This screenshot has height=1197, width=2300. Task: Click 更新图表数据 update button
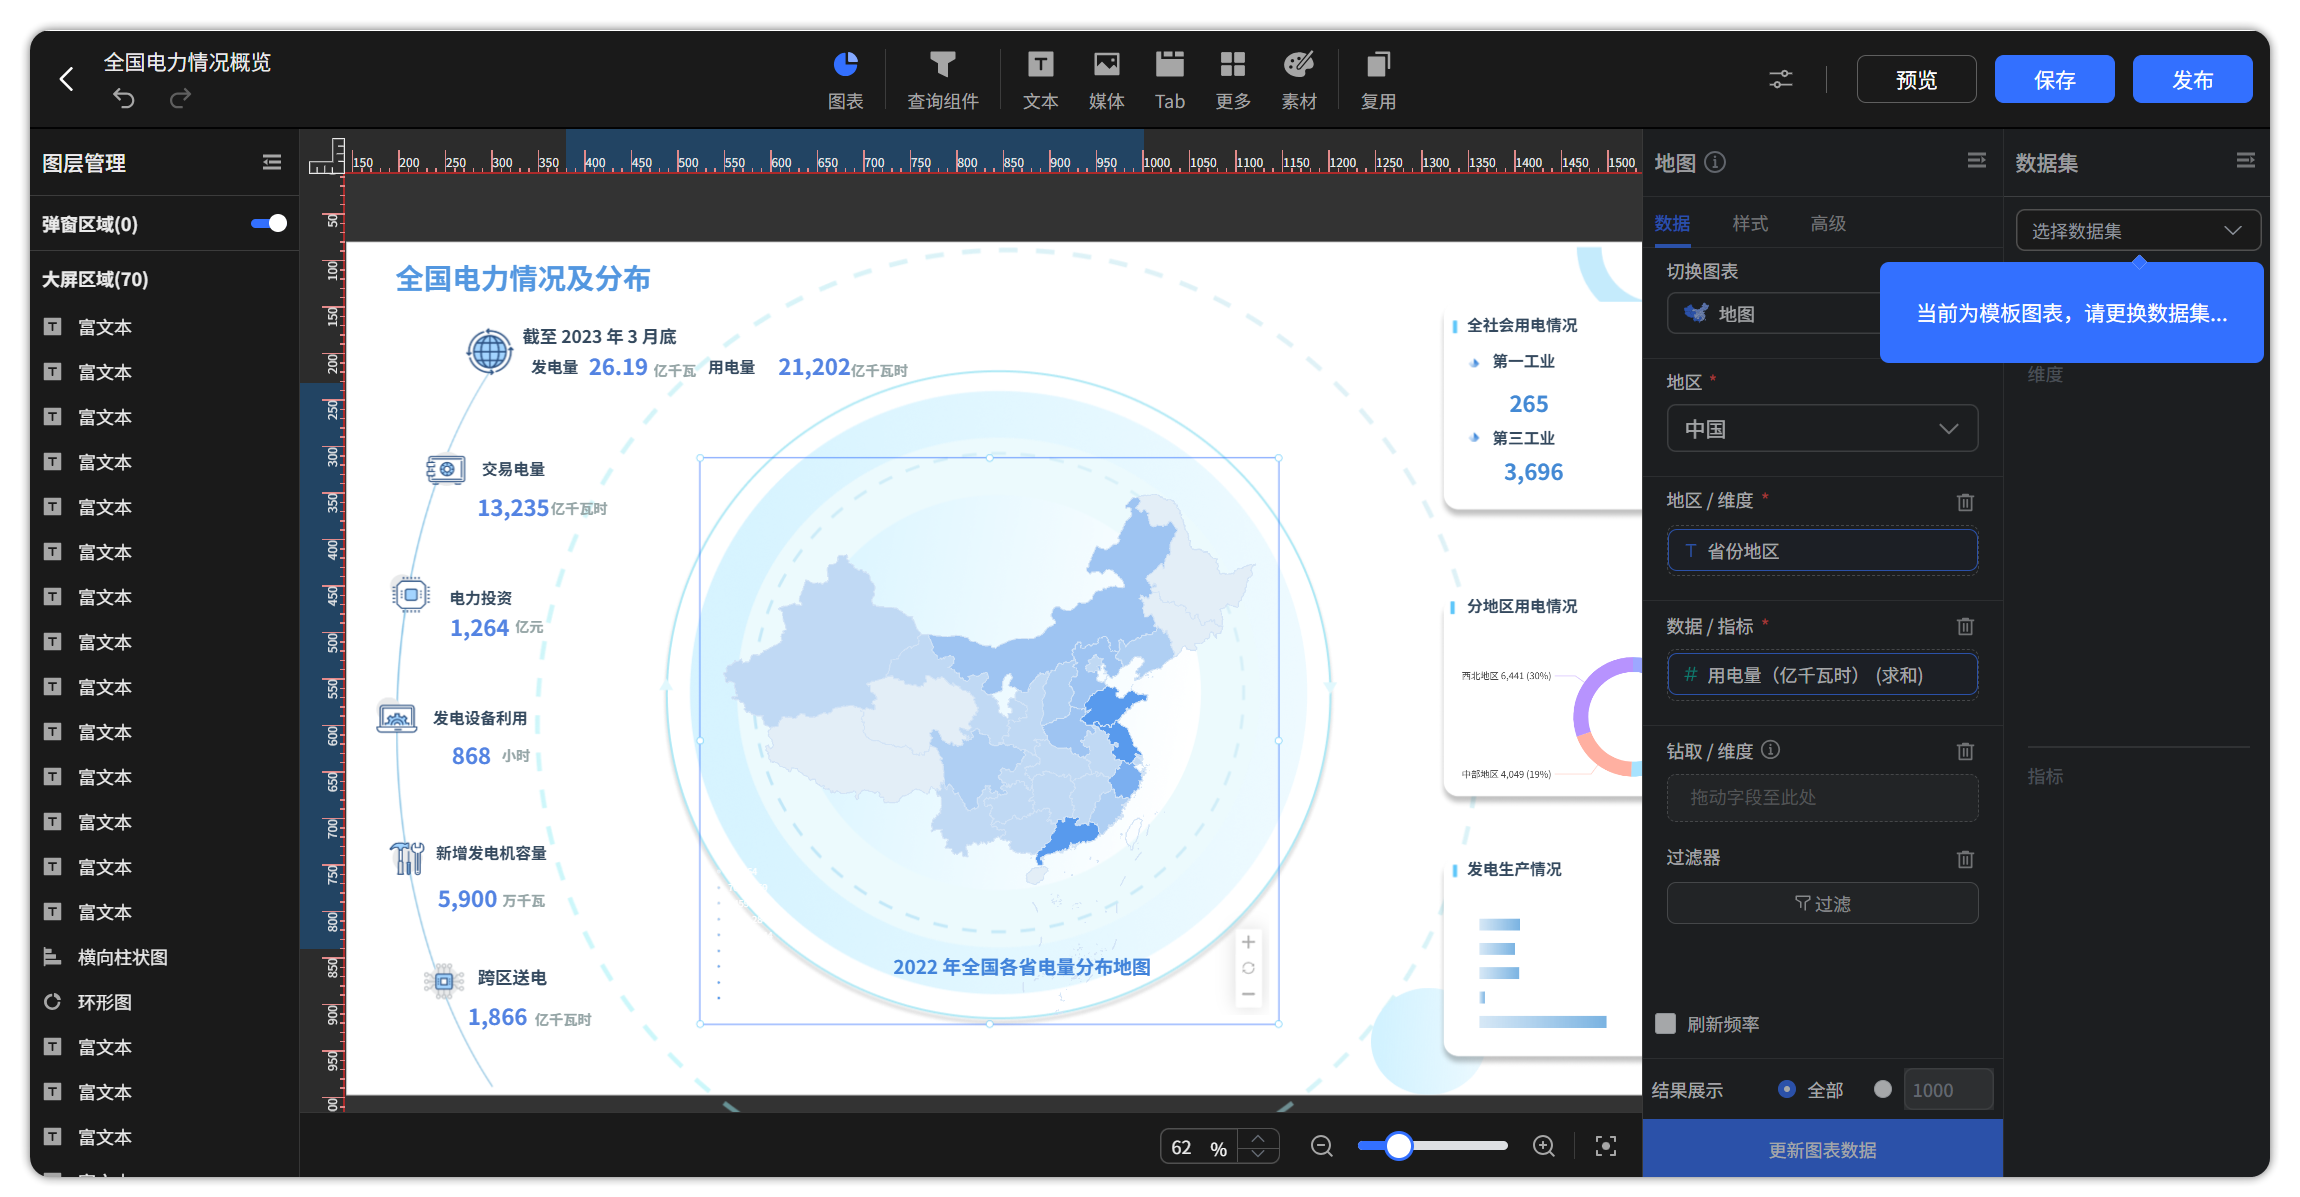click(x=1822, y=1150)
